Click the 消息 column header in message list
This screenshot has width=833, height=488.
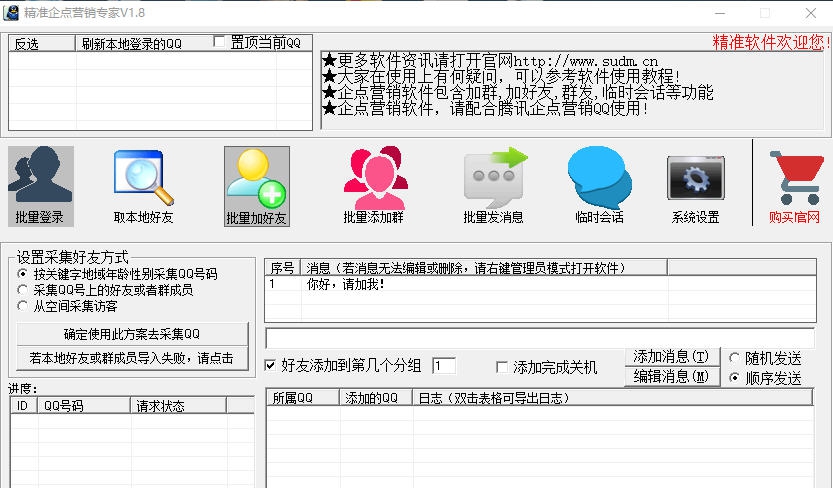click(x=484, y=268)
